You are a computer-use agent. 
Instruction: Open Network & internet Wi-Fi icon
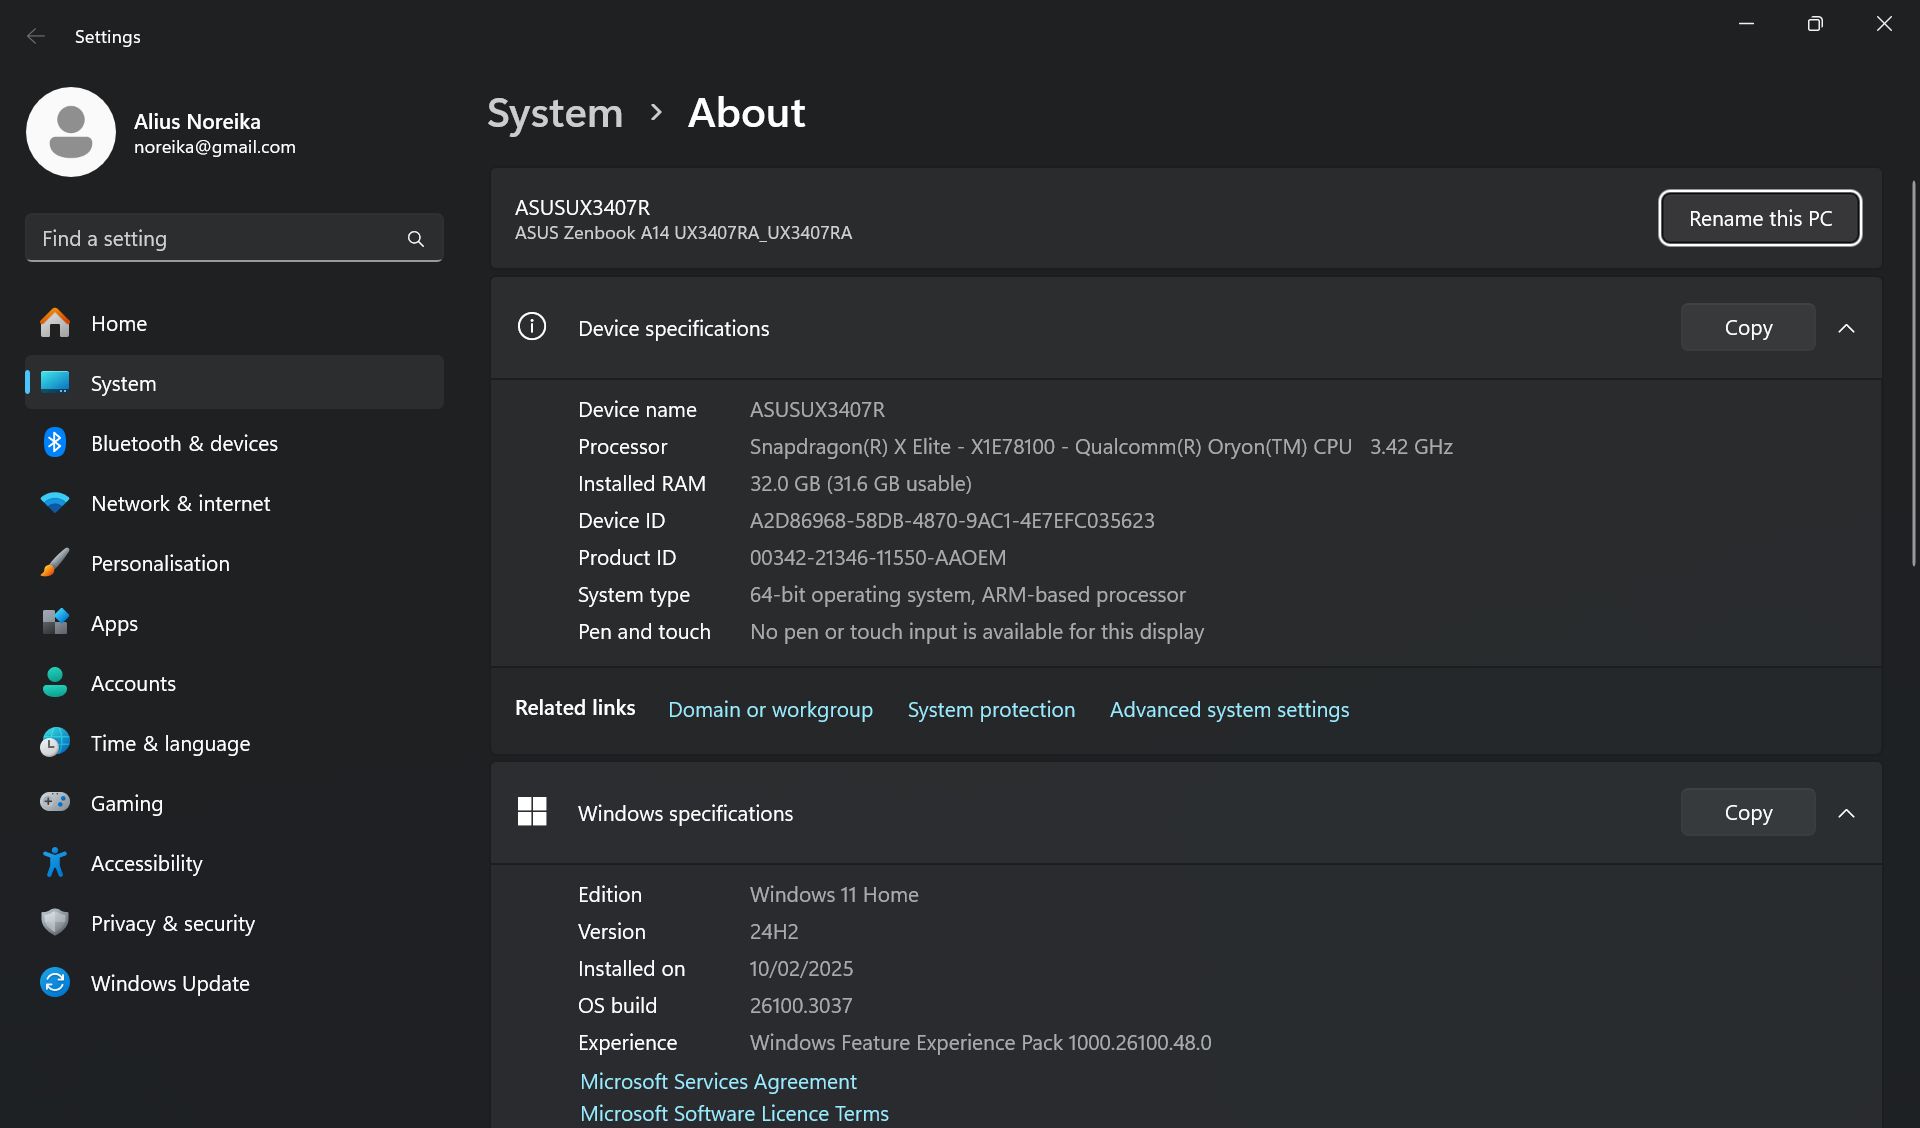[55, 503]
